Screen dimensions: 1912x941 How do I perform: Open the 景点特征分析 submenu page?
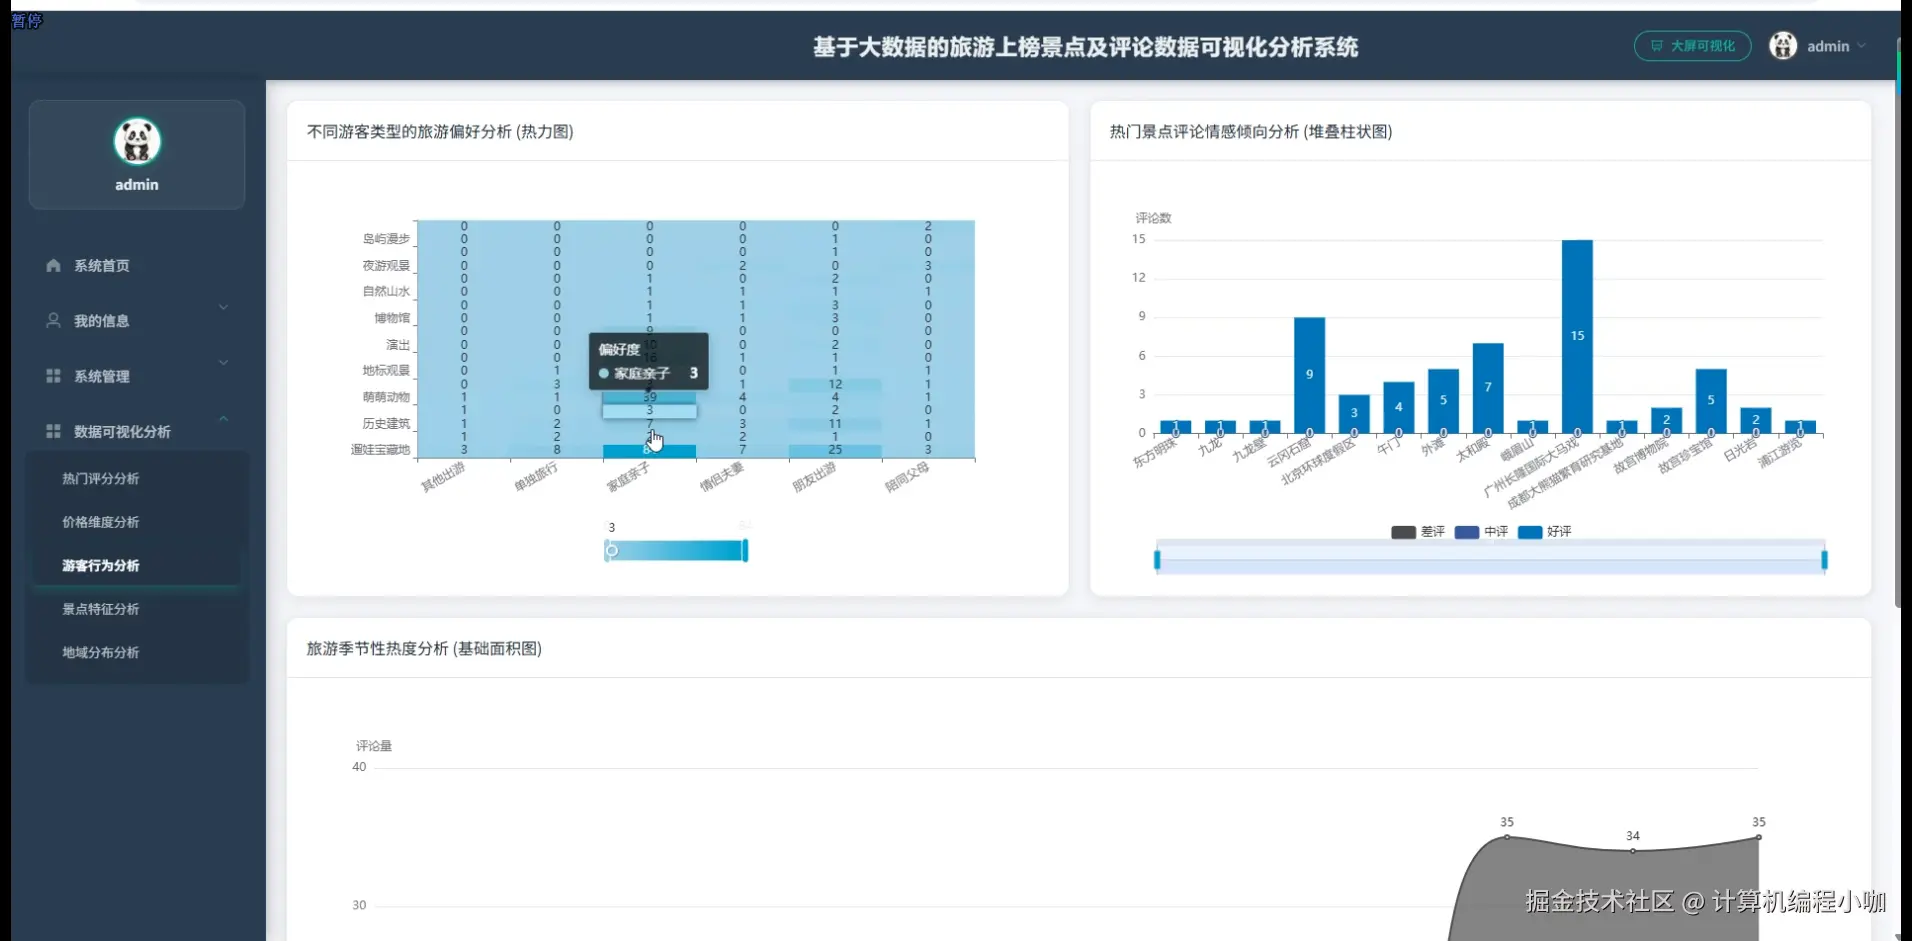[x=100, y=609]
